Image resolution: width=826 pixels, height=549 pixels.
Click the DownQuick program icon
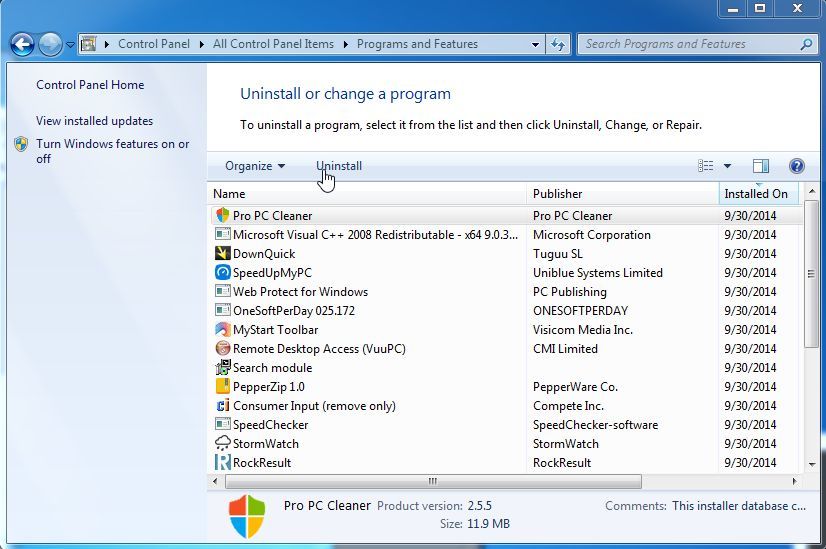coord(223,253)
